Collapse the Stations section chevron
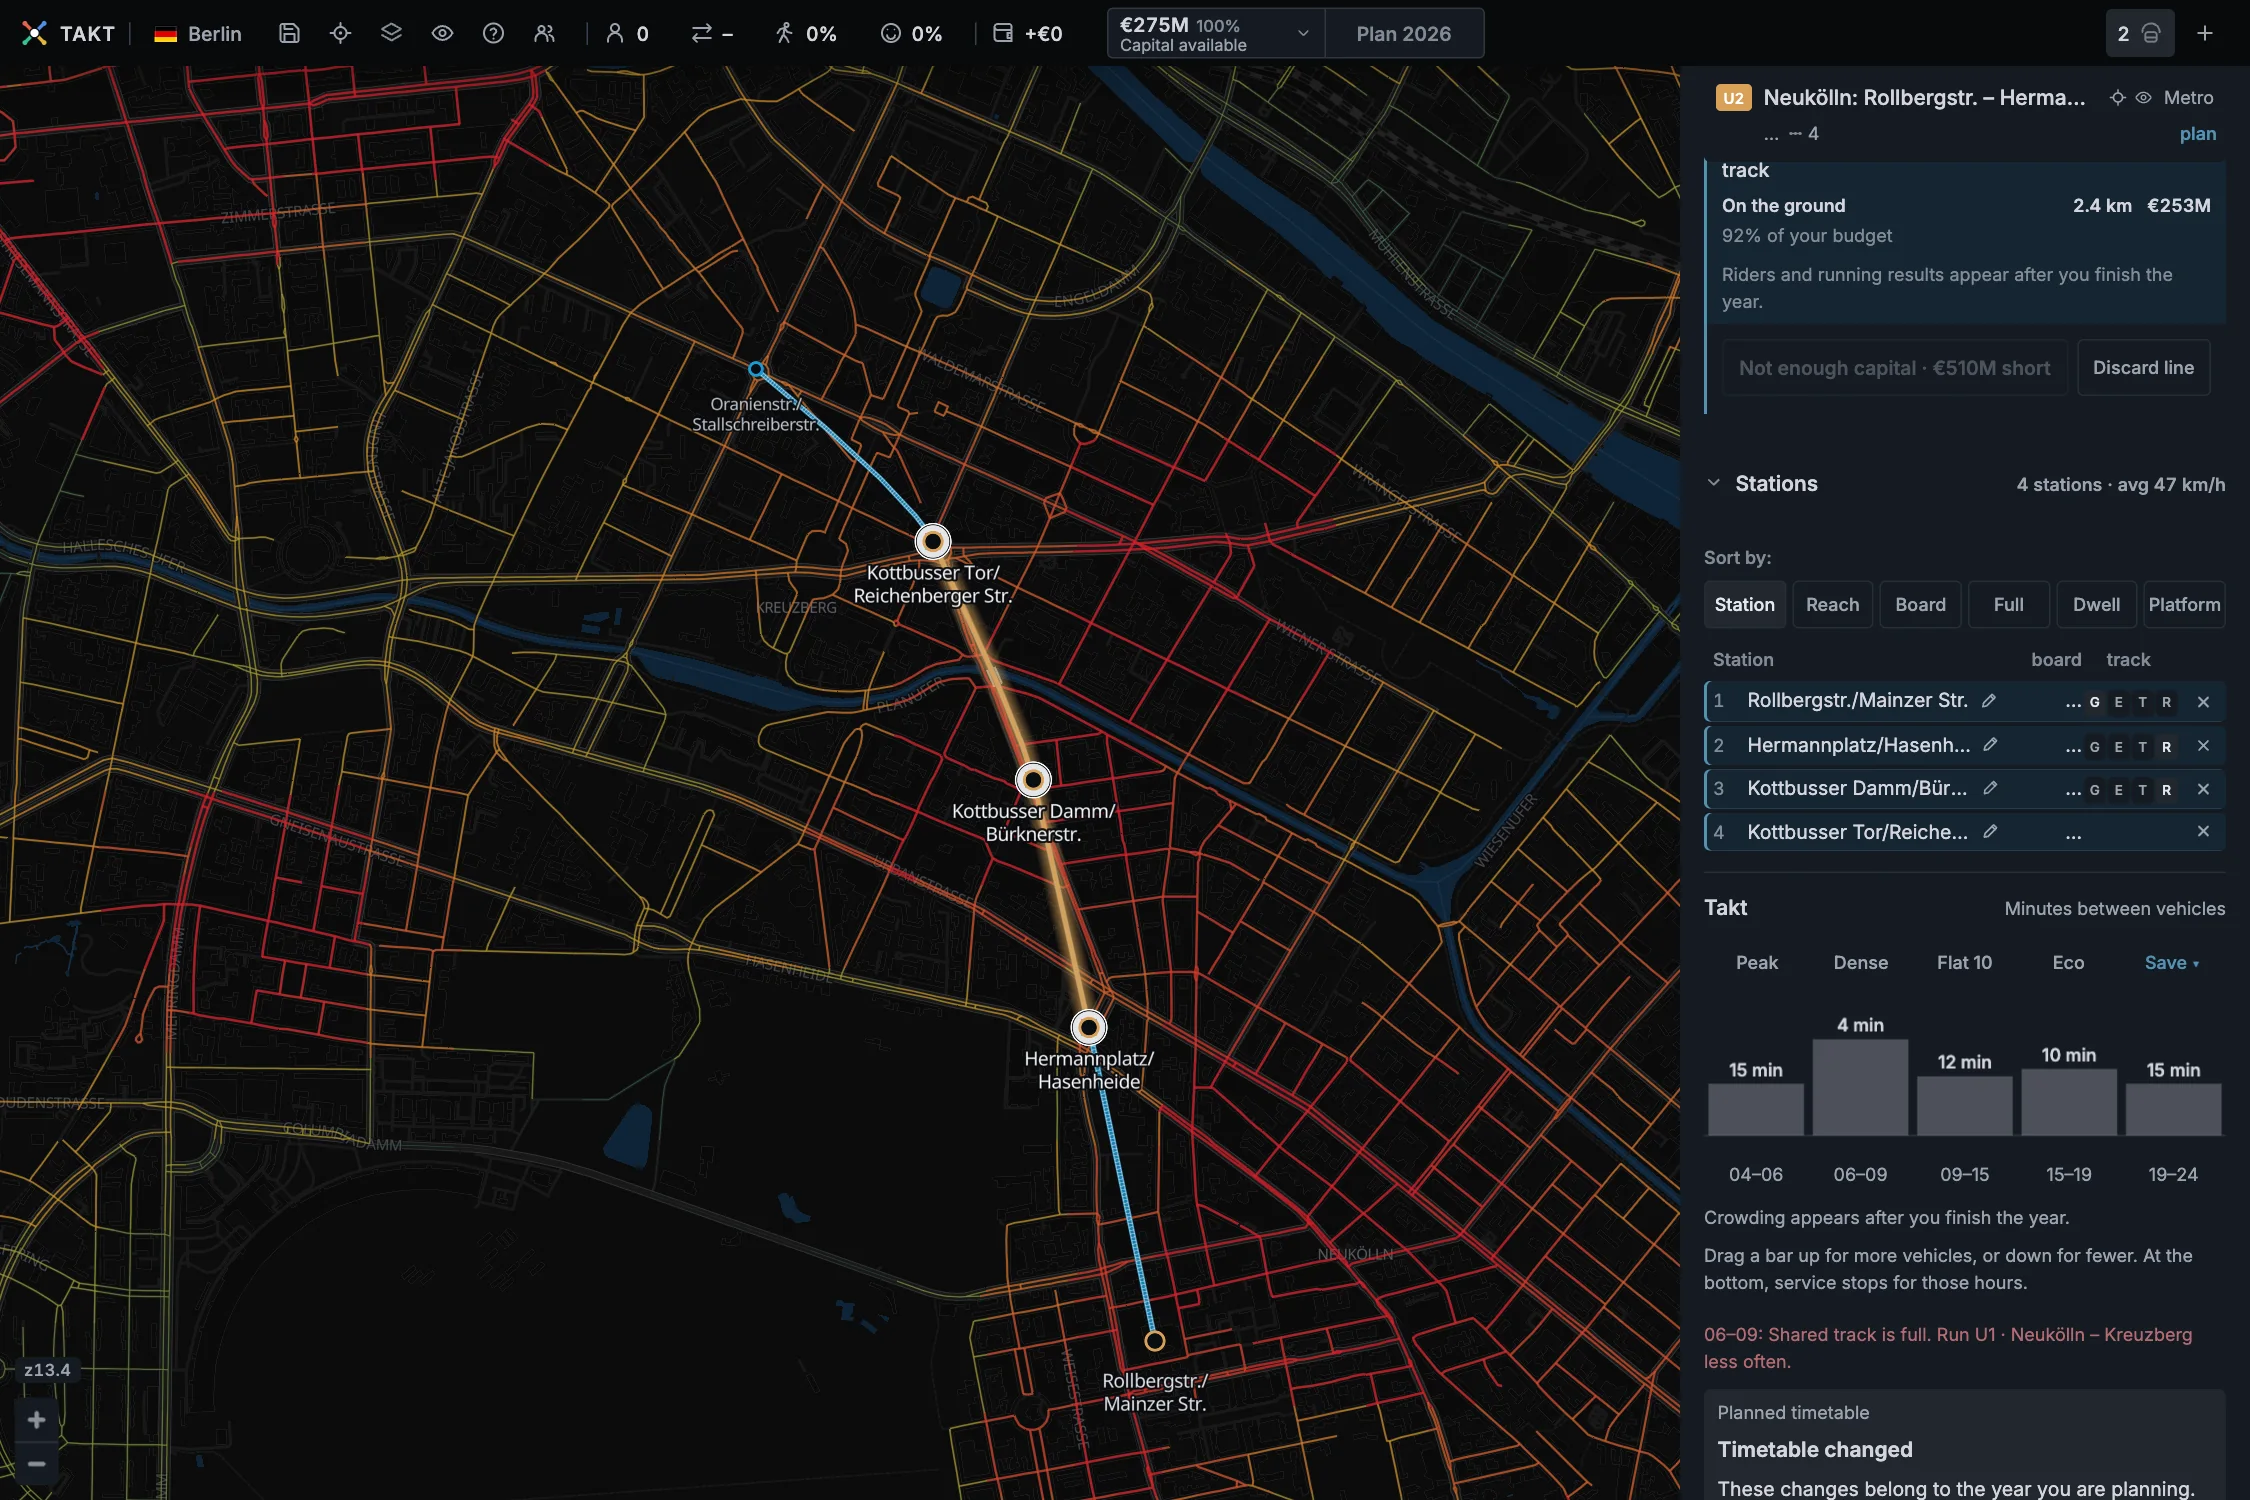Viewport: 2250px width, 1500px height. (x=1714, y=483)
